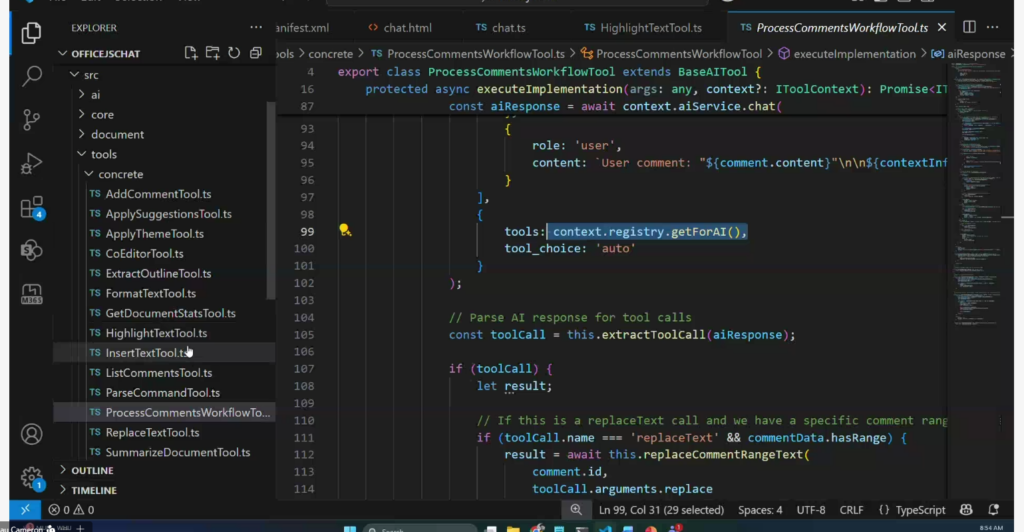The width and height of the screenshot is (1024, 532).
Task: Refresh the Explorer file tree
Action: pyautogui.click(x=234, y=53)
